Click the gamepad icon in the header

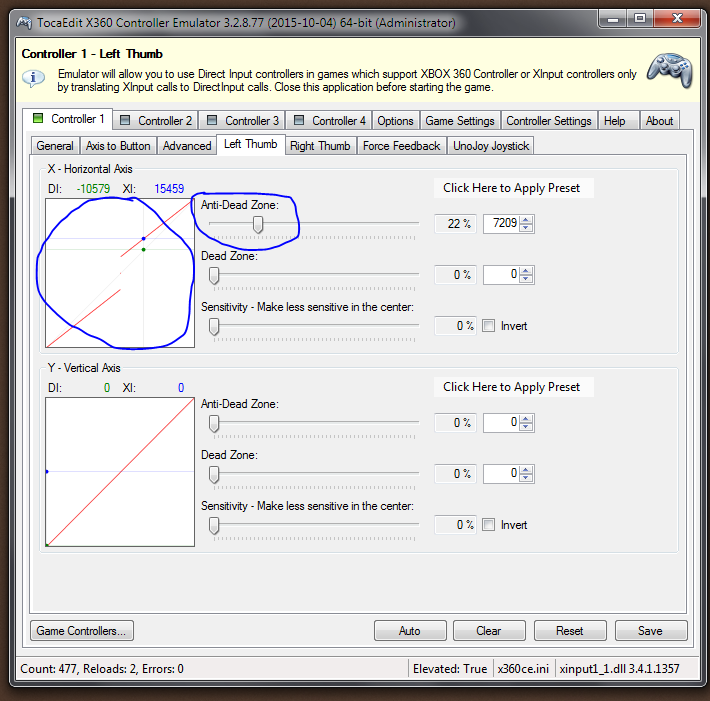pos(670,70)
